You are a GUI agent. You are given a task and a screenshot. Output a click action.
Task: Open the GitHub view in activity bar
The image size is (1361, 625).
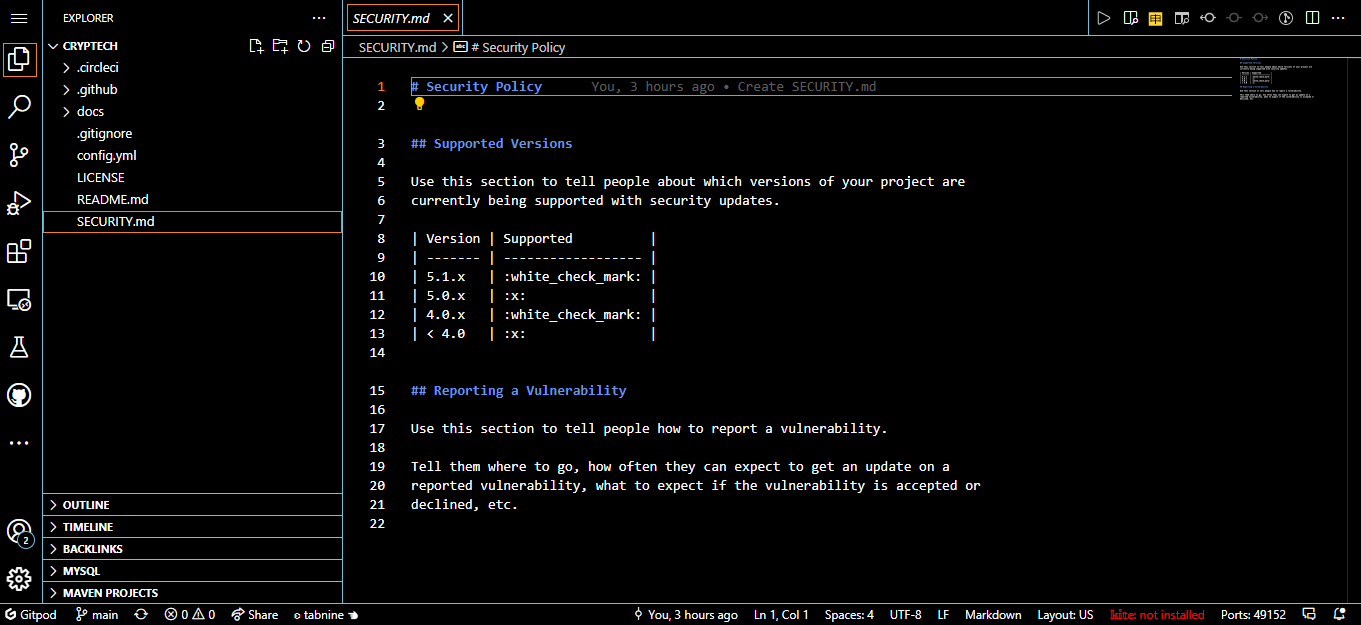pyautogui.click(x=19, y=395)
